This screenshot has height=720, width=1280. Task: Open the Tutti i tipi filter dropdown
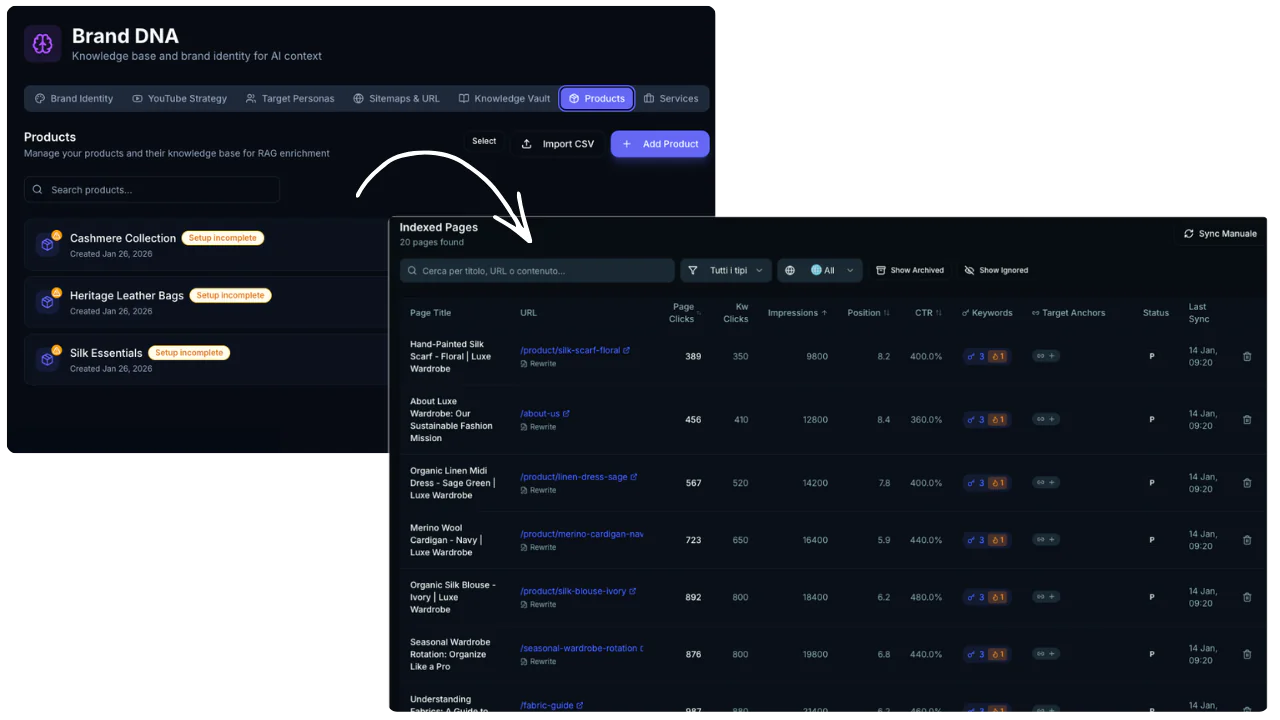(x=726, y=271)
